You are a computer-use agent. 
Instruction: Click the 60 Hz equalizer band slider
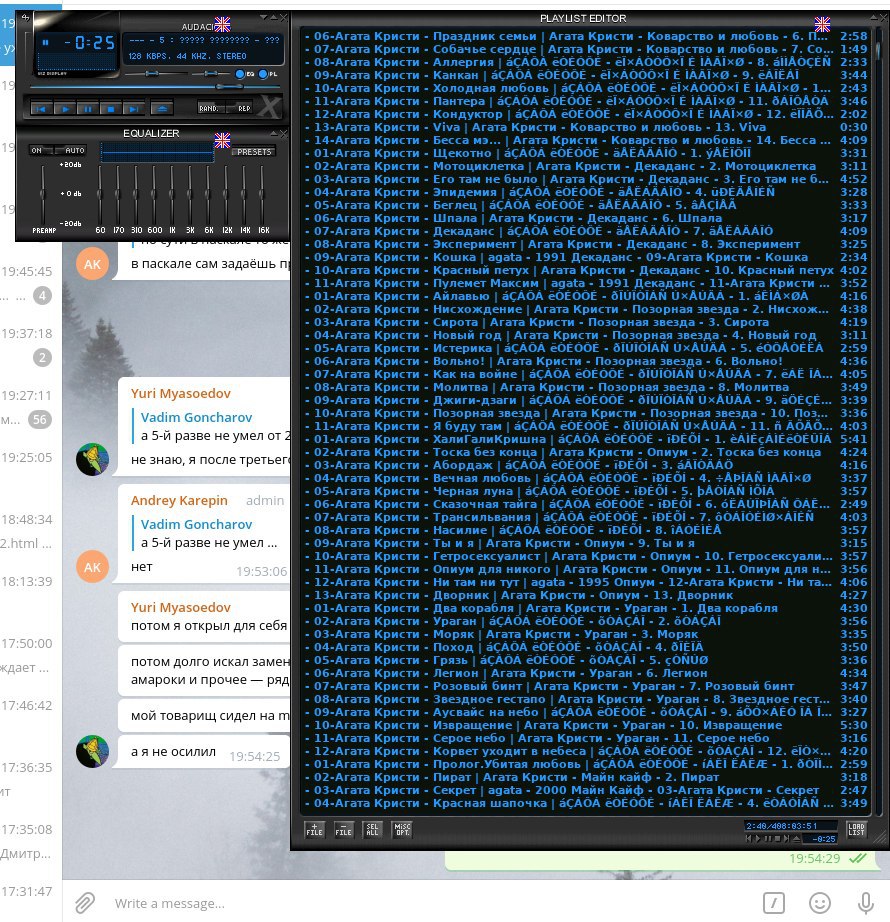coord(101,193)
